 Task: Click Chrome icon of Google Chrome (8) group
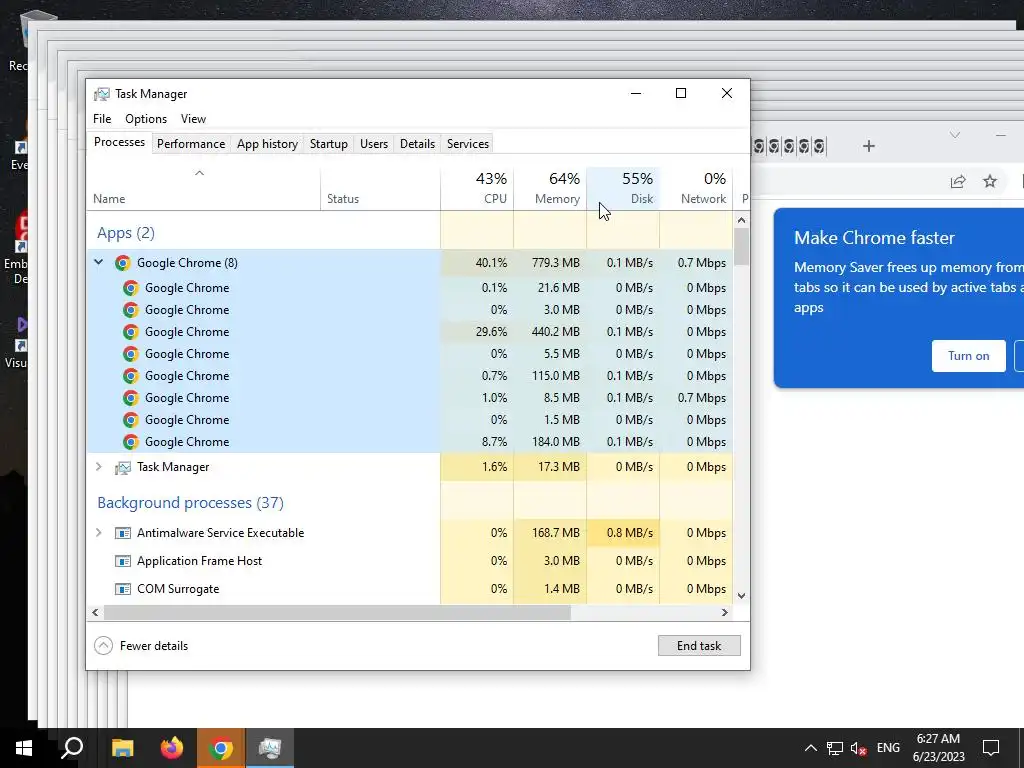(122, 263)
